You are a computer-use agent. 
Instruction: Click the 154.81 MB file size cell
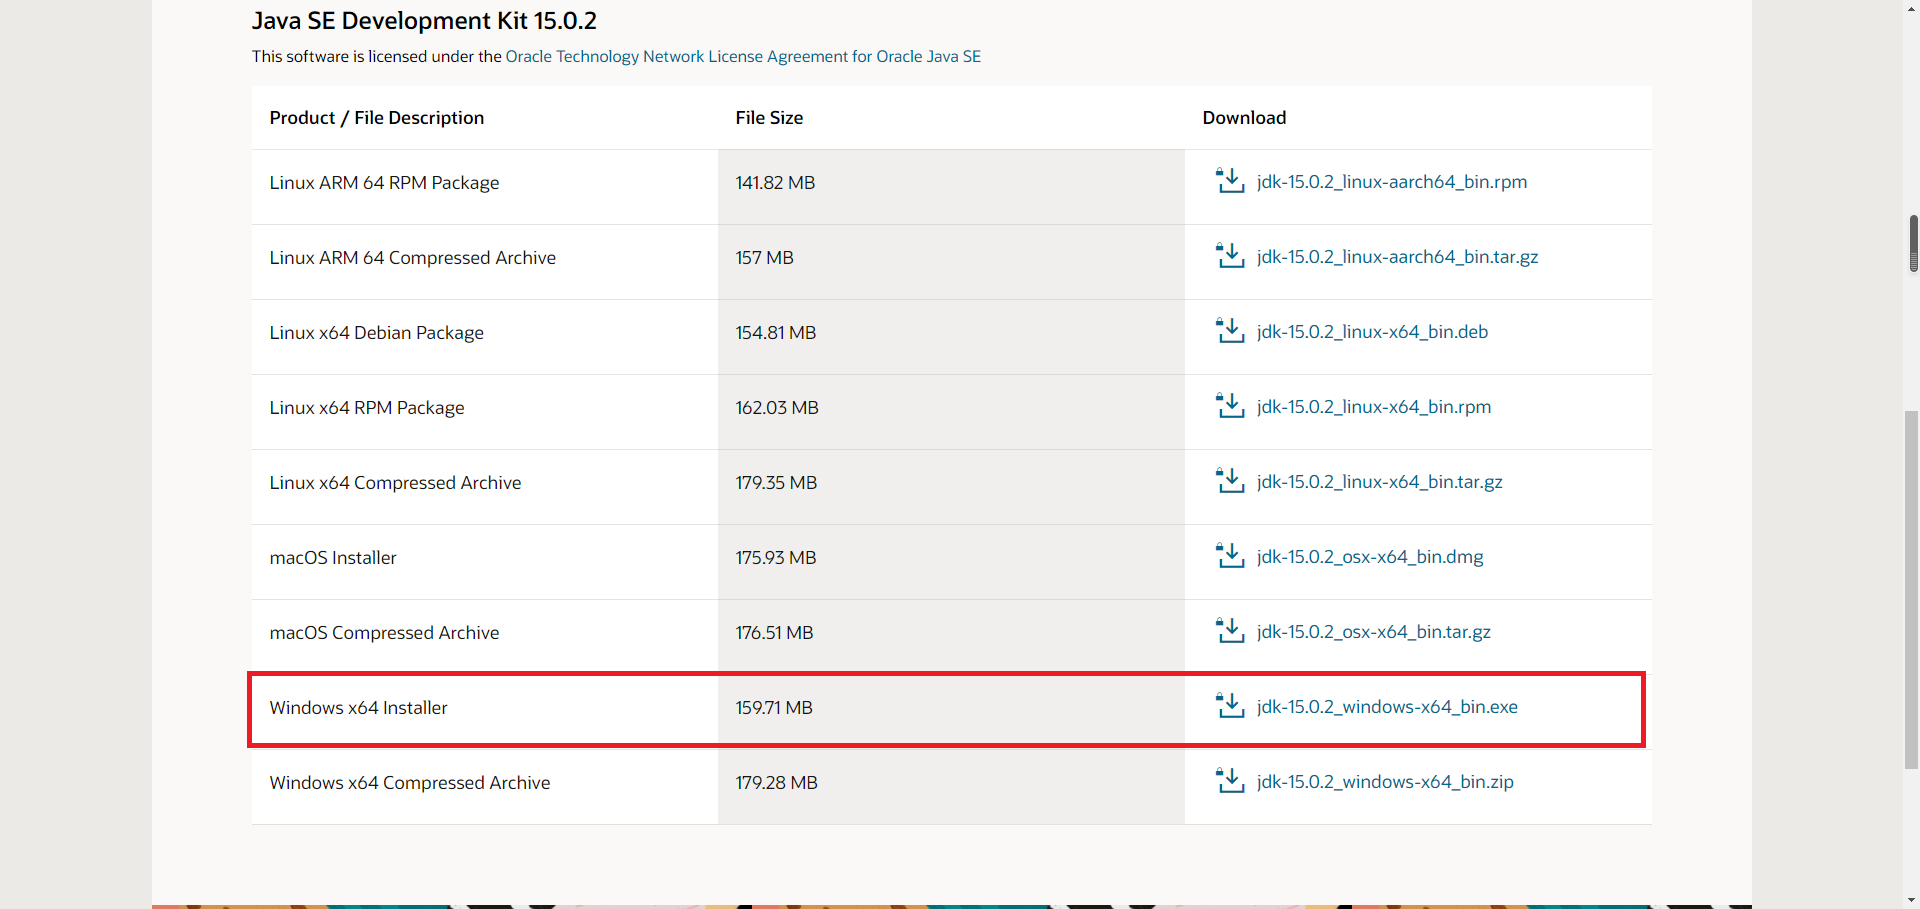pos(951,337)
